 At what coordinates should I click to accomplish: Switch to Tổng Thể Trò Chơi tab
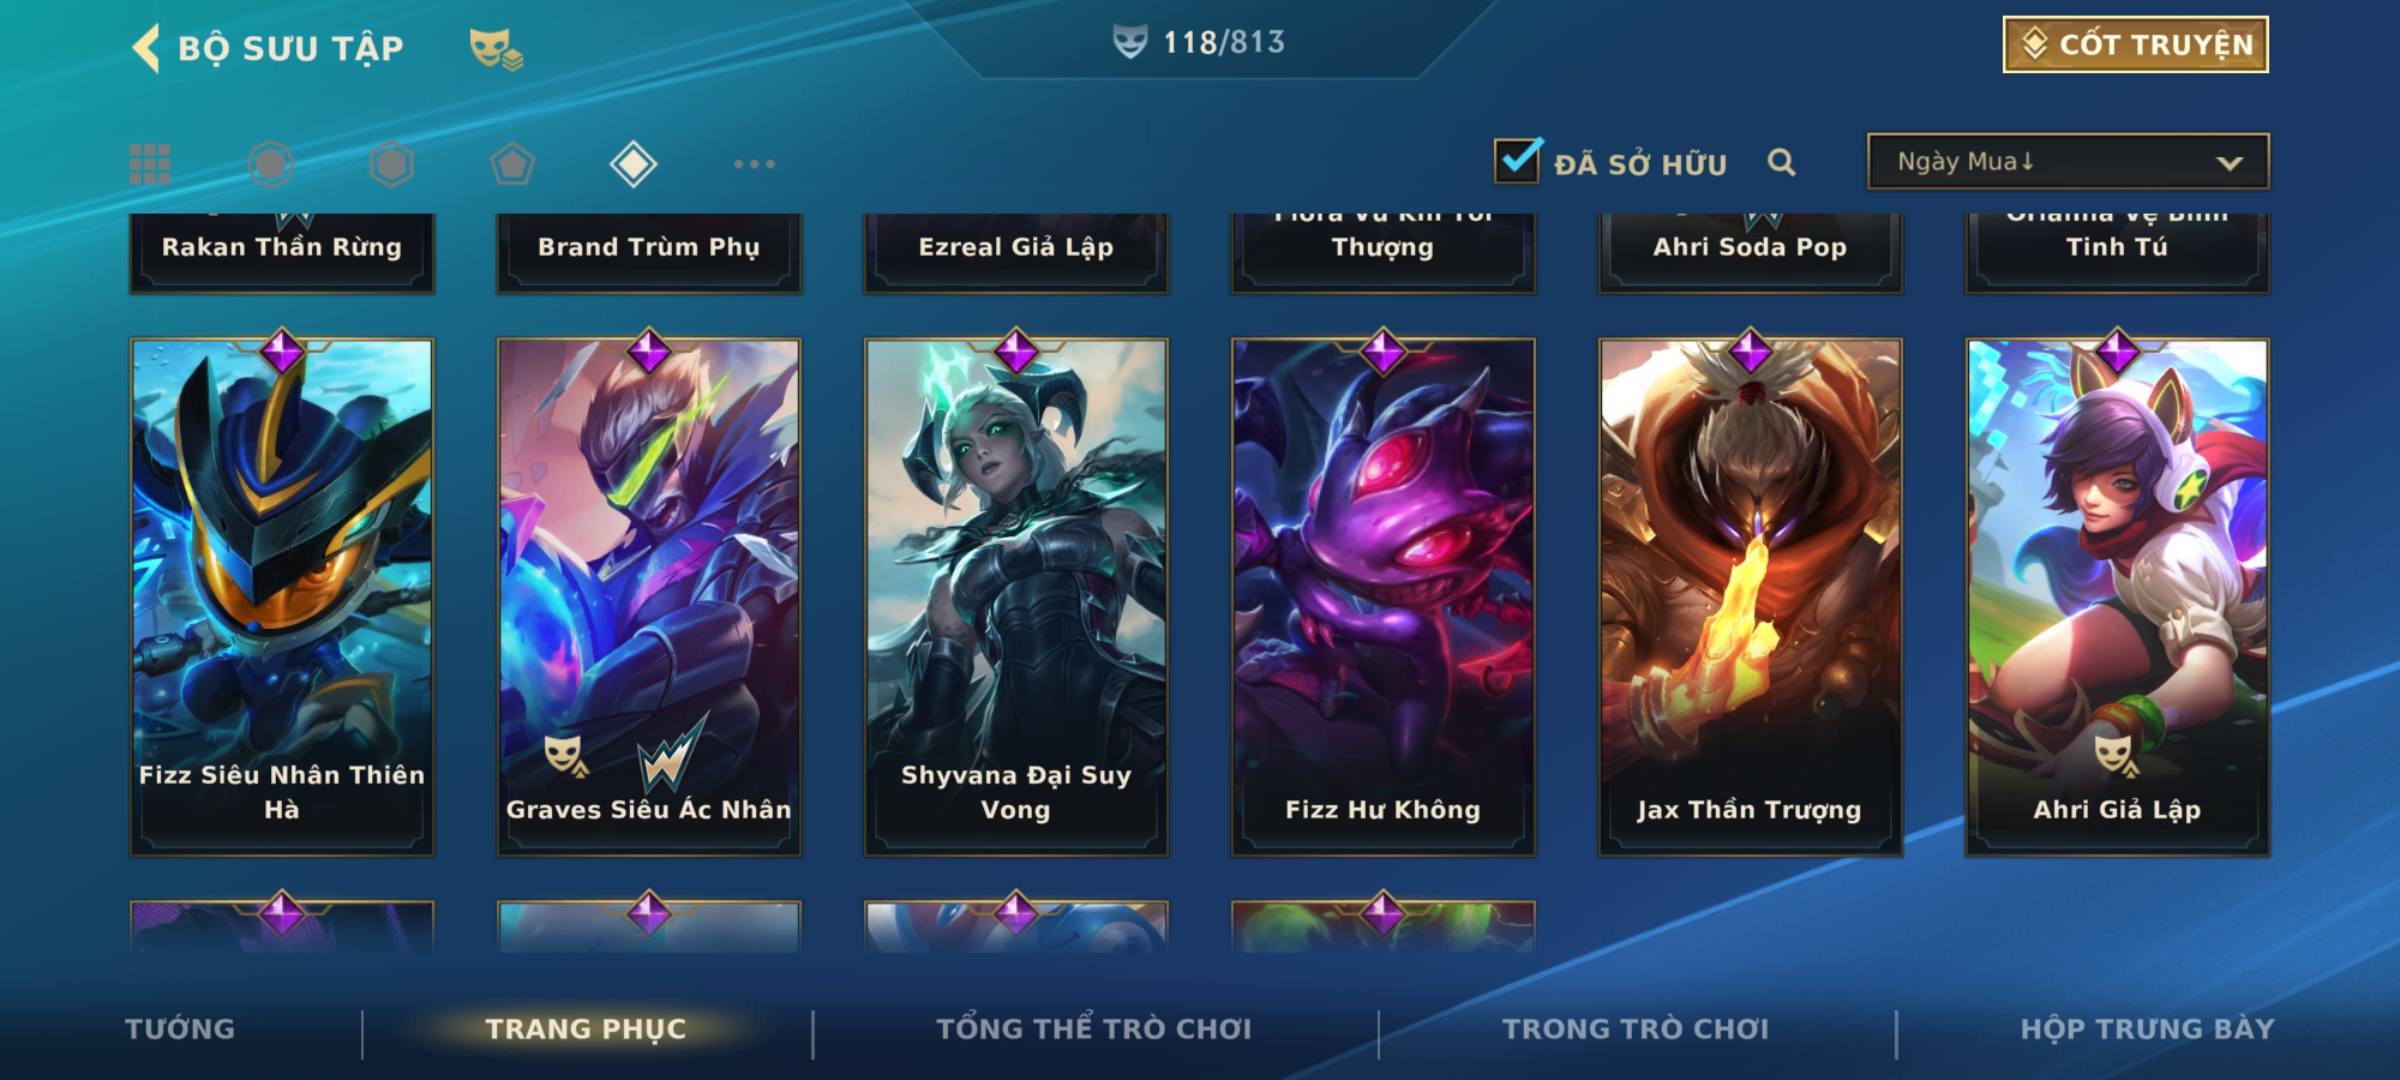1094,1029
